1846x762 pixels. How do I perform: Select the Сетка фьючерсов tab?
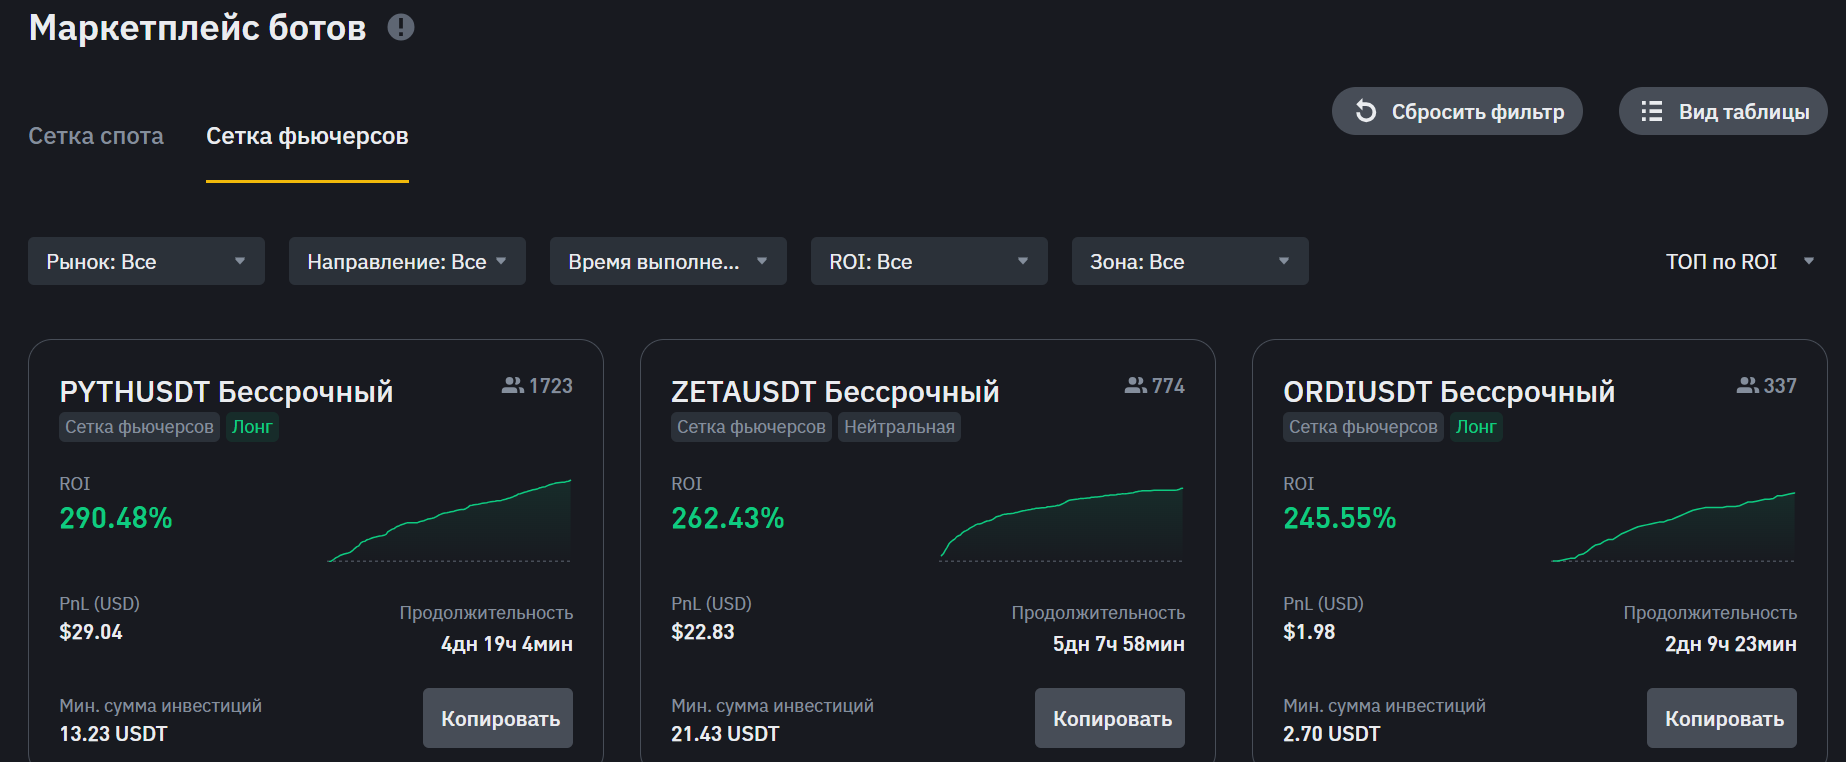[x=307, y=136]
